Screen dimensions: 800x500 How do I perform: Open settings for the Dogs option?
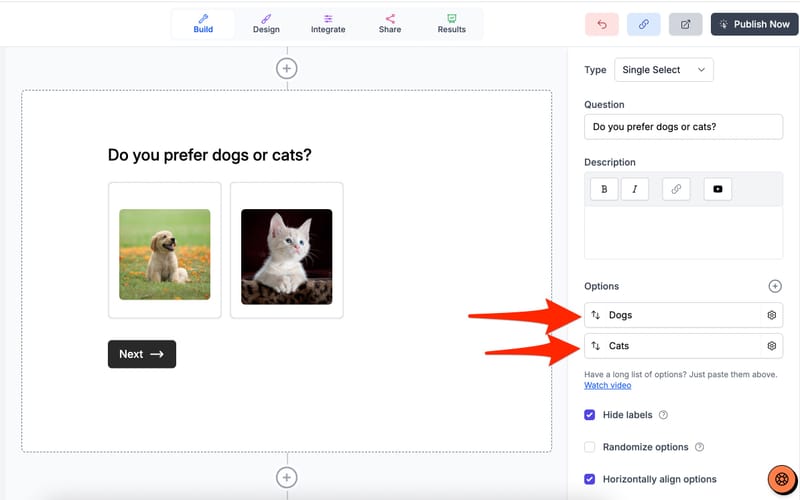771,315
